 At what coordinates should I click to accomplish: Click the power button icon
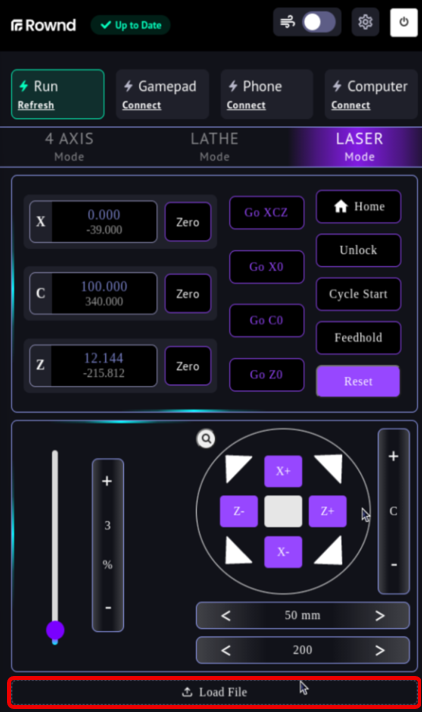403,22
